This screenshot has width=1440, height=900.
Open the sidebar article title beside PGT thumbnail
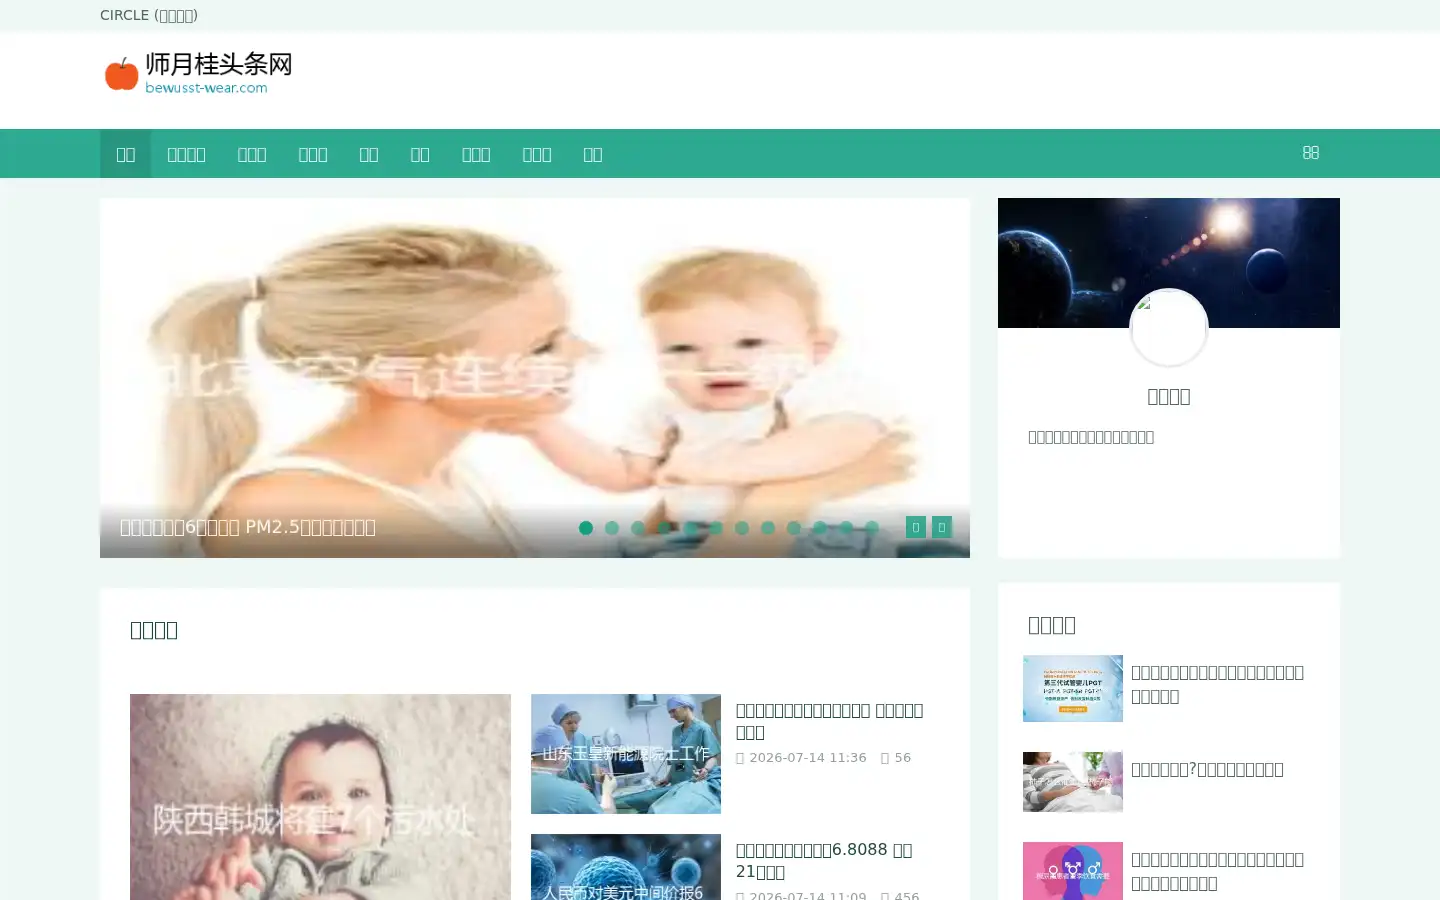[x=1217, y=684]
